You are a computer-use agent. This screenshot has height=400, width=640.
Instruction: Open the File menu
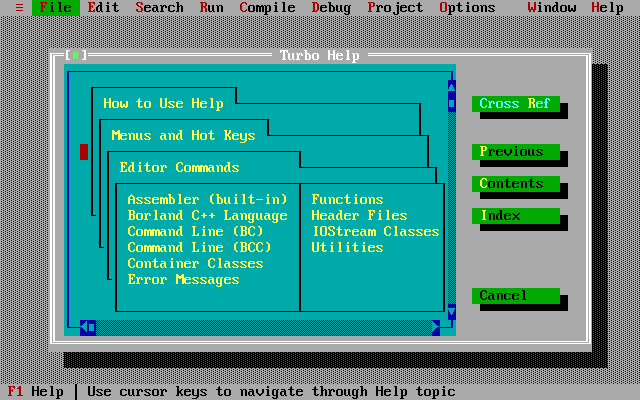(x=56, y=8)
